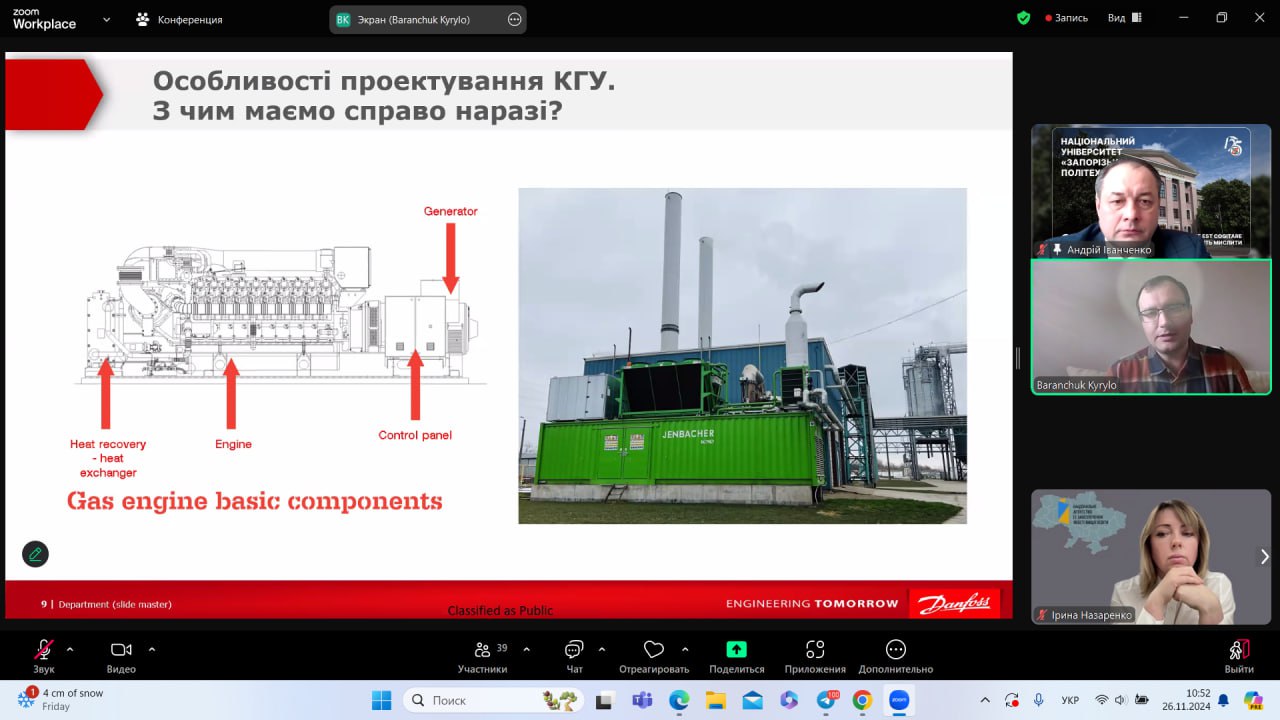1280x720 pixels.
Task: Open screen share options ellipsis button
Action: point(514,19)
